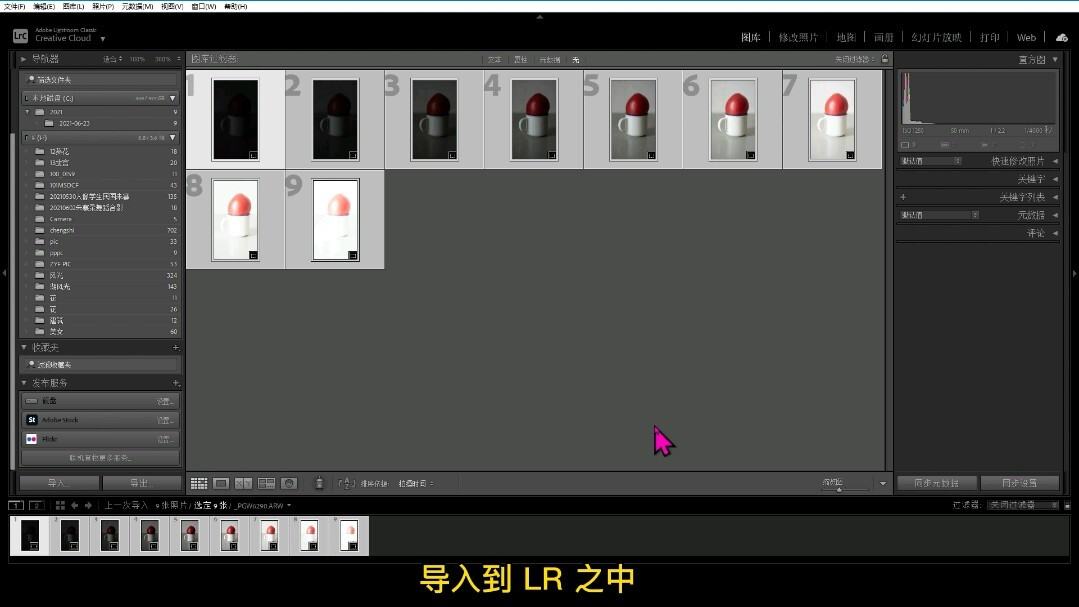This screenshot has width=1079, height=607.
Task: Click the filter lock icon in Library Filter bar
Action: (x=885, y=59)
